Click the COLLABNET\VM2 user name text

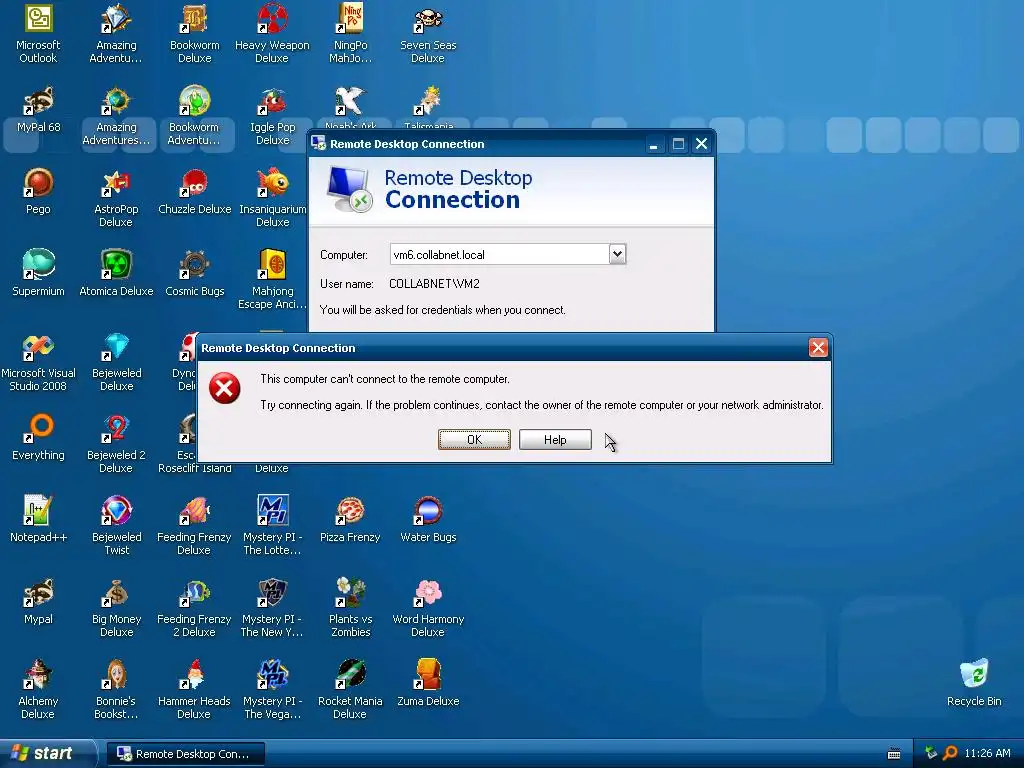[x=434, y=283]
